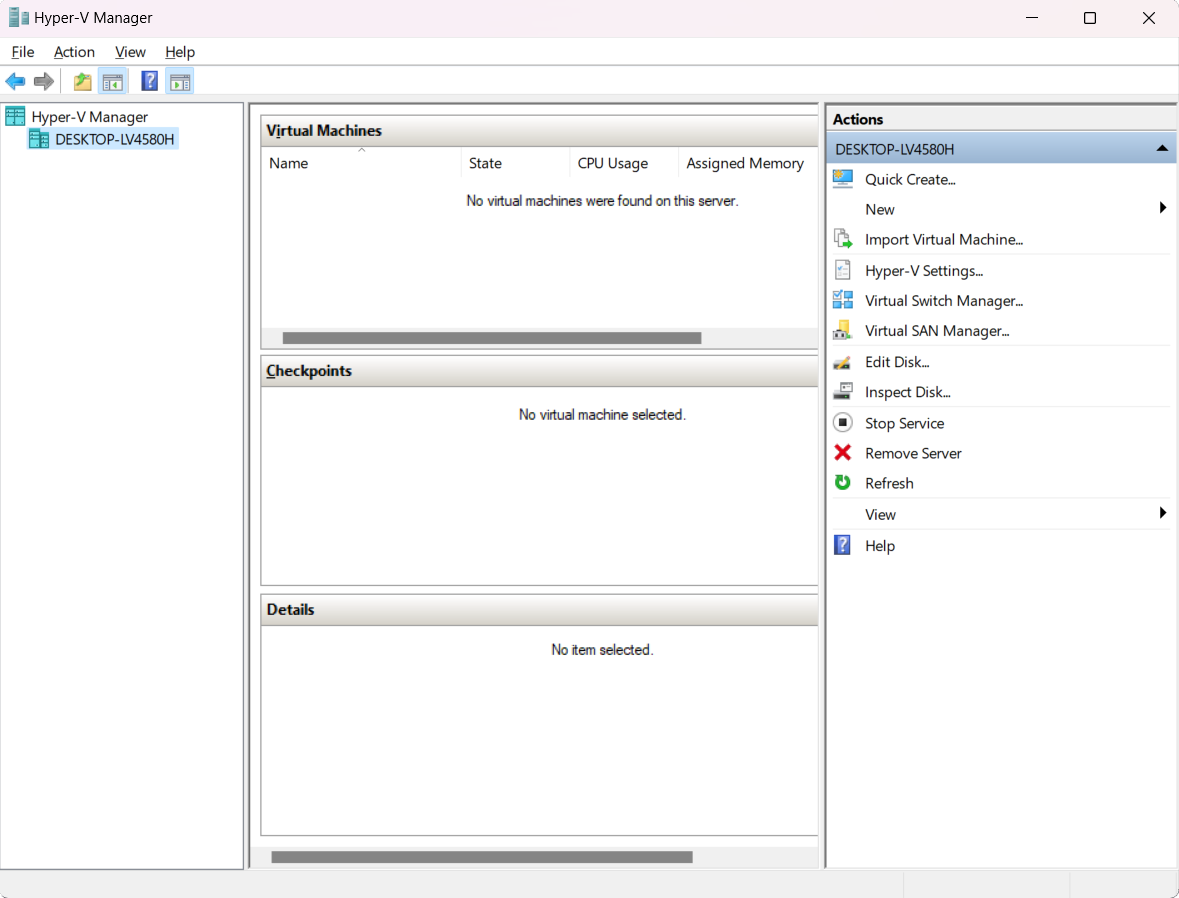Image resolution: width=1179 pixels, height=898 pixels.
Task: Remove the DESKTOP-LV4580H server
Action: click(x=912, y=453)
